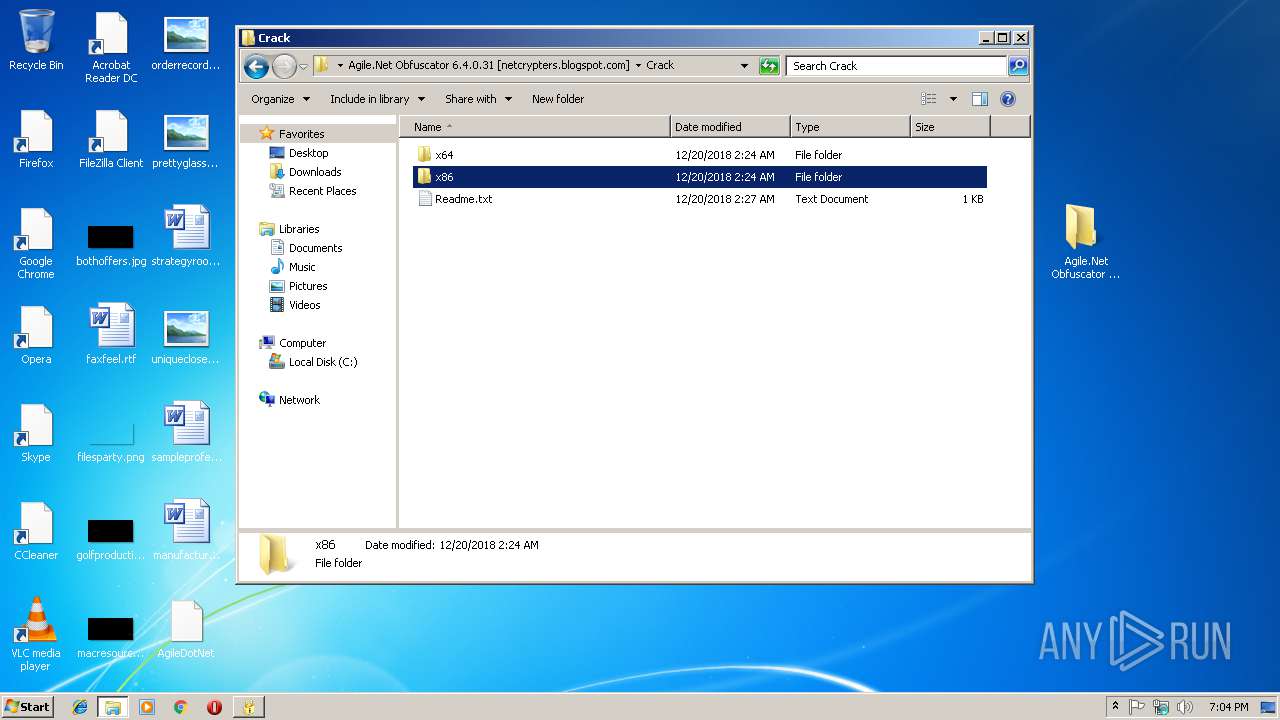Select Favorites in the navigation pane

pos(301,134)
